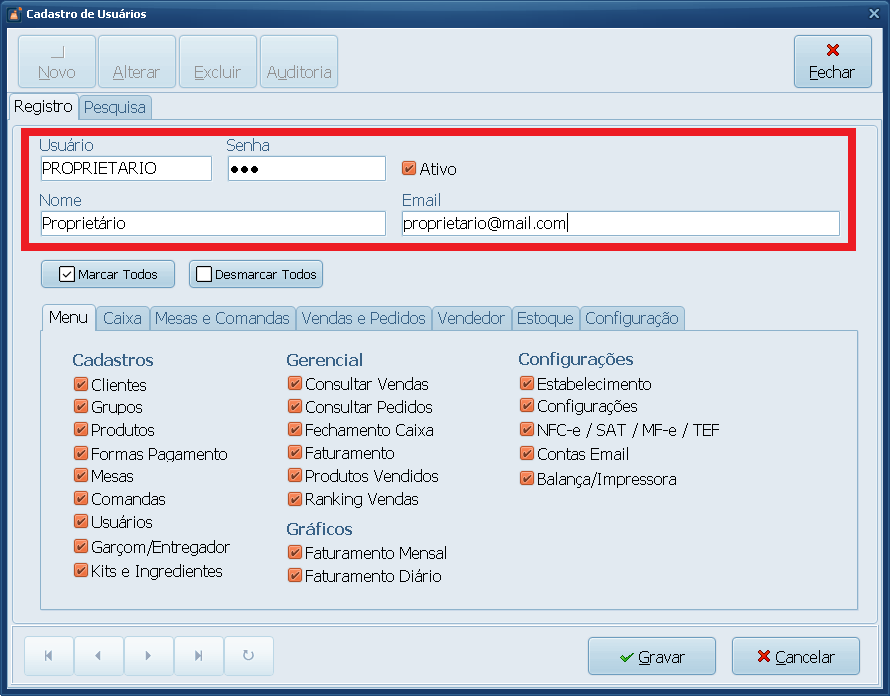Go to first record navigation arrow
The width and height of the screenshot is (890, 696).
pyautogui.click(x=49, y=656)
